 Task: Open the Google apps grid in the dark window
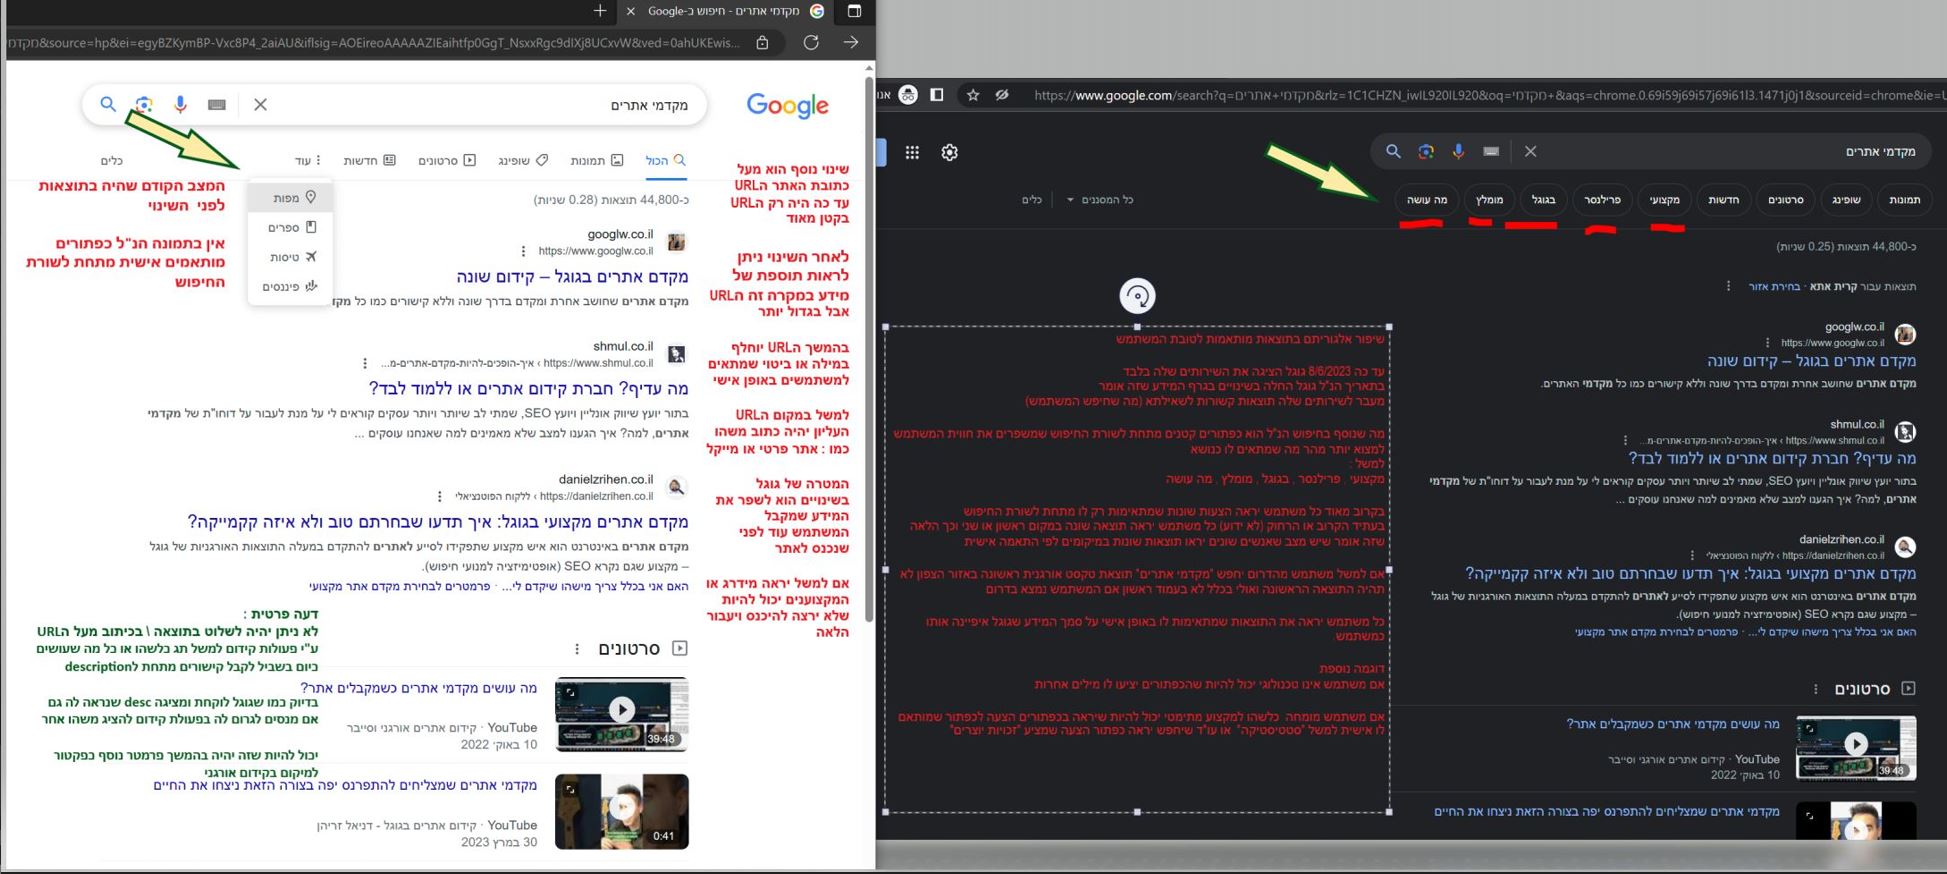click(x=912, y=152)
